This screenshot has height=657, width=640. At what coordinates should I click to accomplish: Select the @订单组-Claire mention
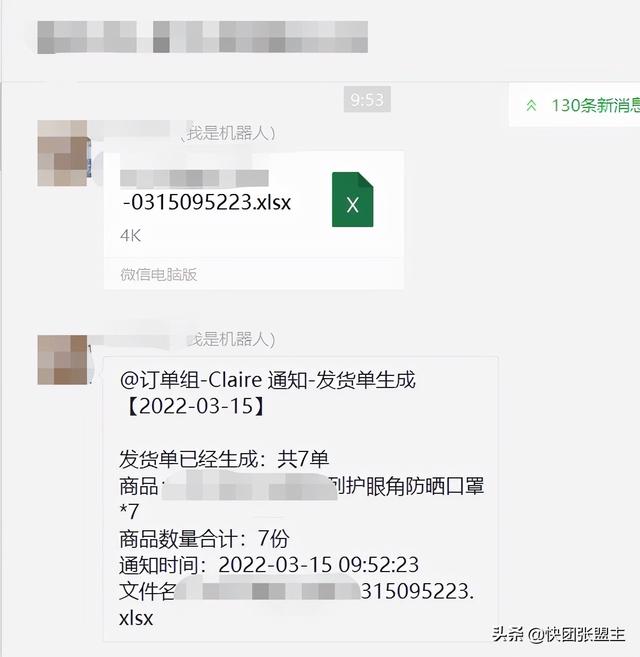click(191, 380)
